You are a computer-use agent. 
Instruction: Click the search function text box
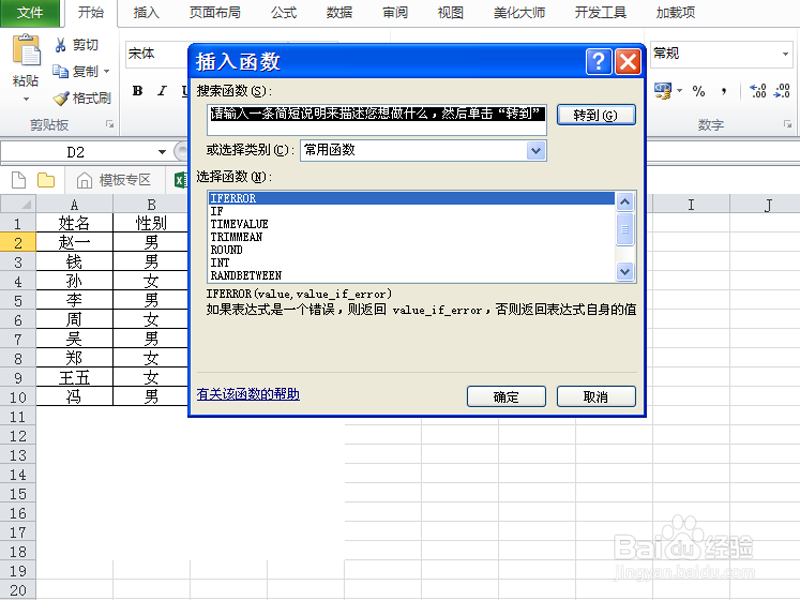[377, 120]
